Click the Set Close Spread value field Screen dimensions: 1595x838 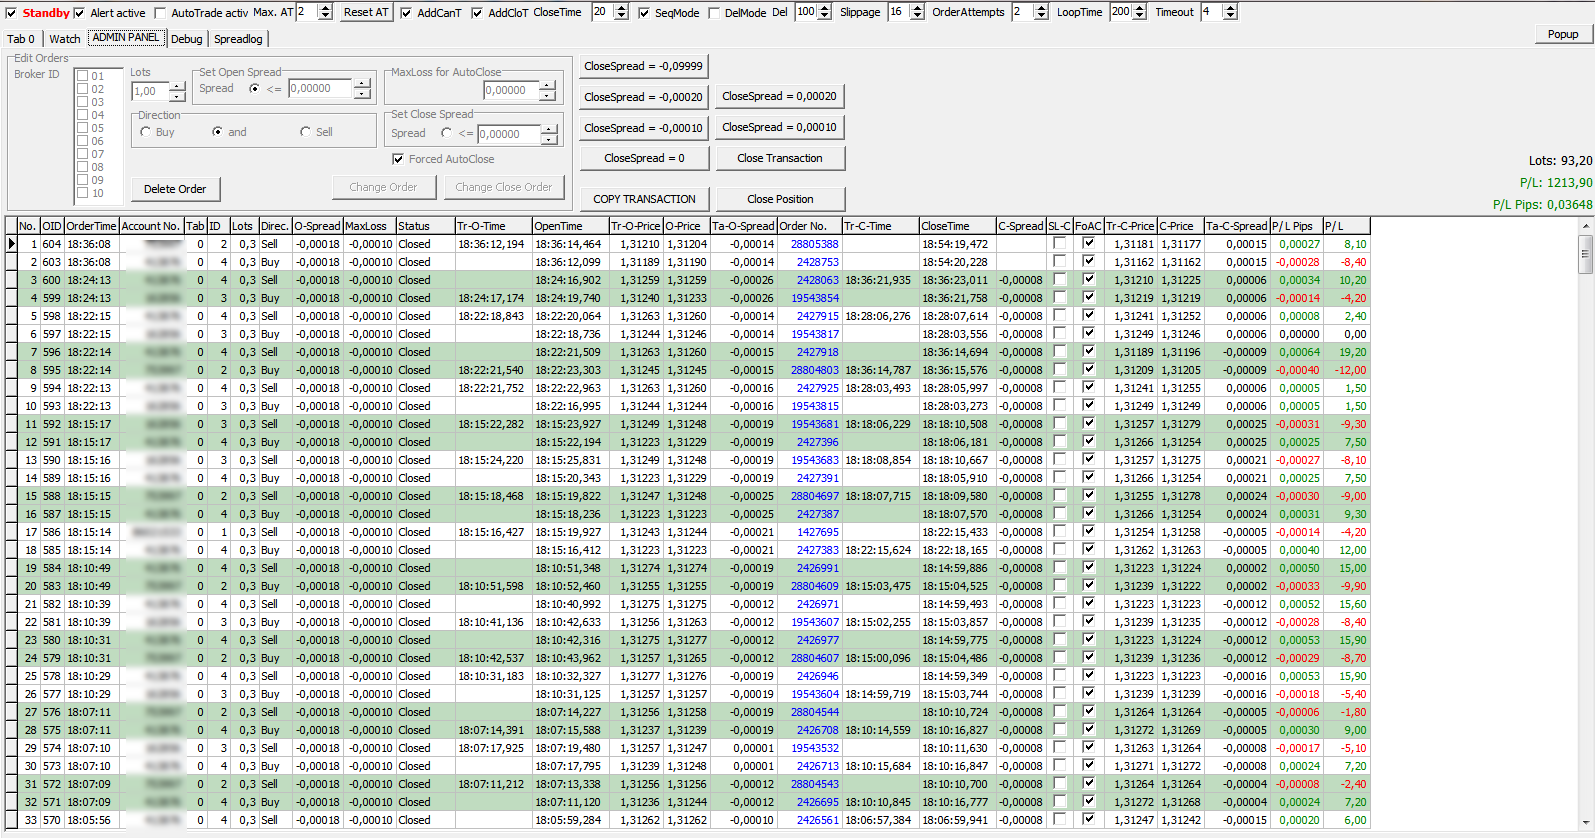tap(509, 134)
